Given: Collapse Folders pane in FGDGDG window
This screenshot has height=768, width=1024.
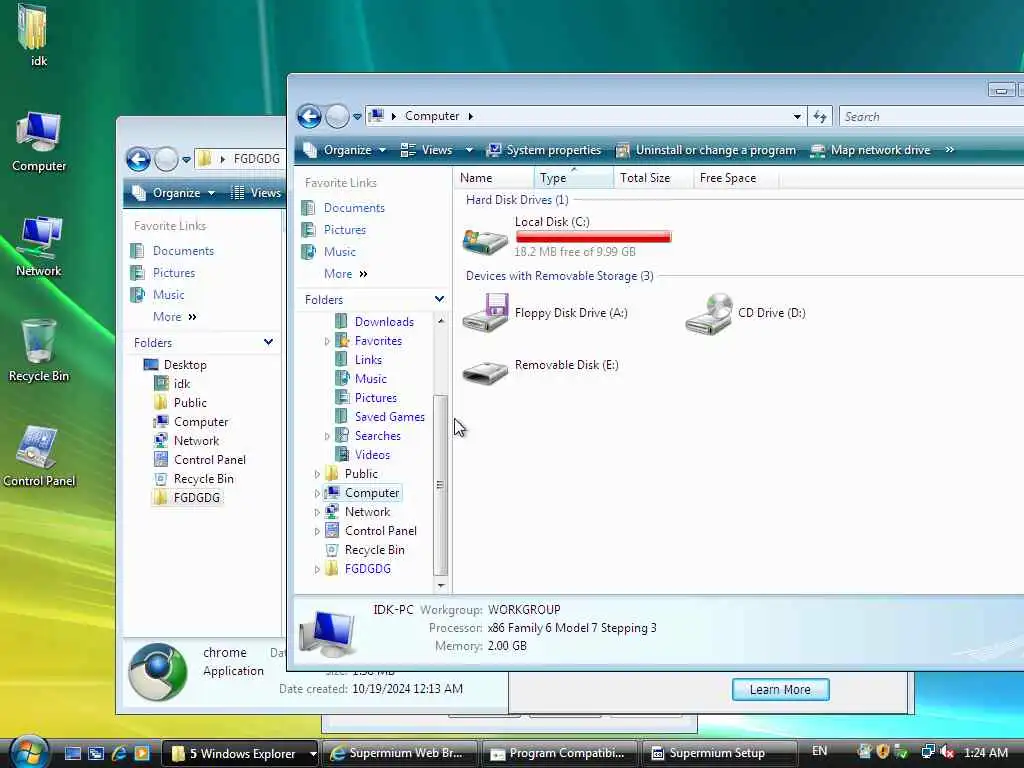Looking at the screenshot, I should (x=268, y=342).
